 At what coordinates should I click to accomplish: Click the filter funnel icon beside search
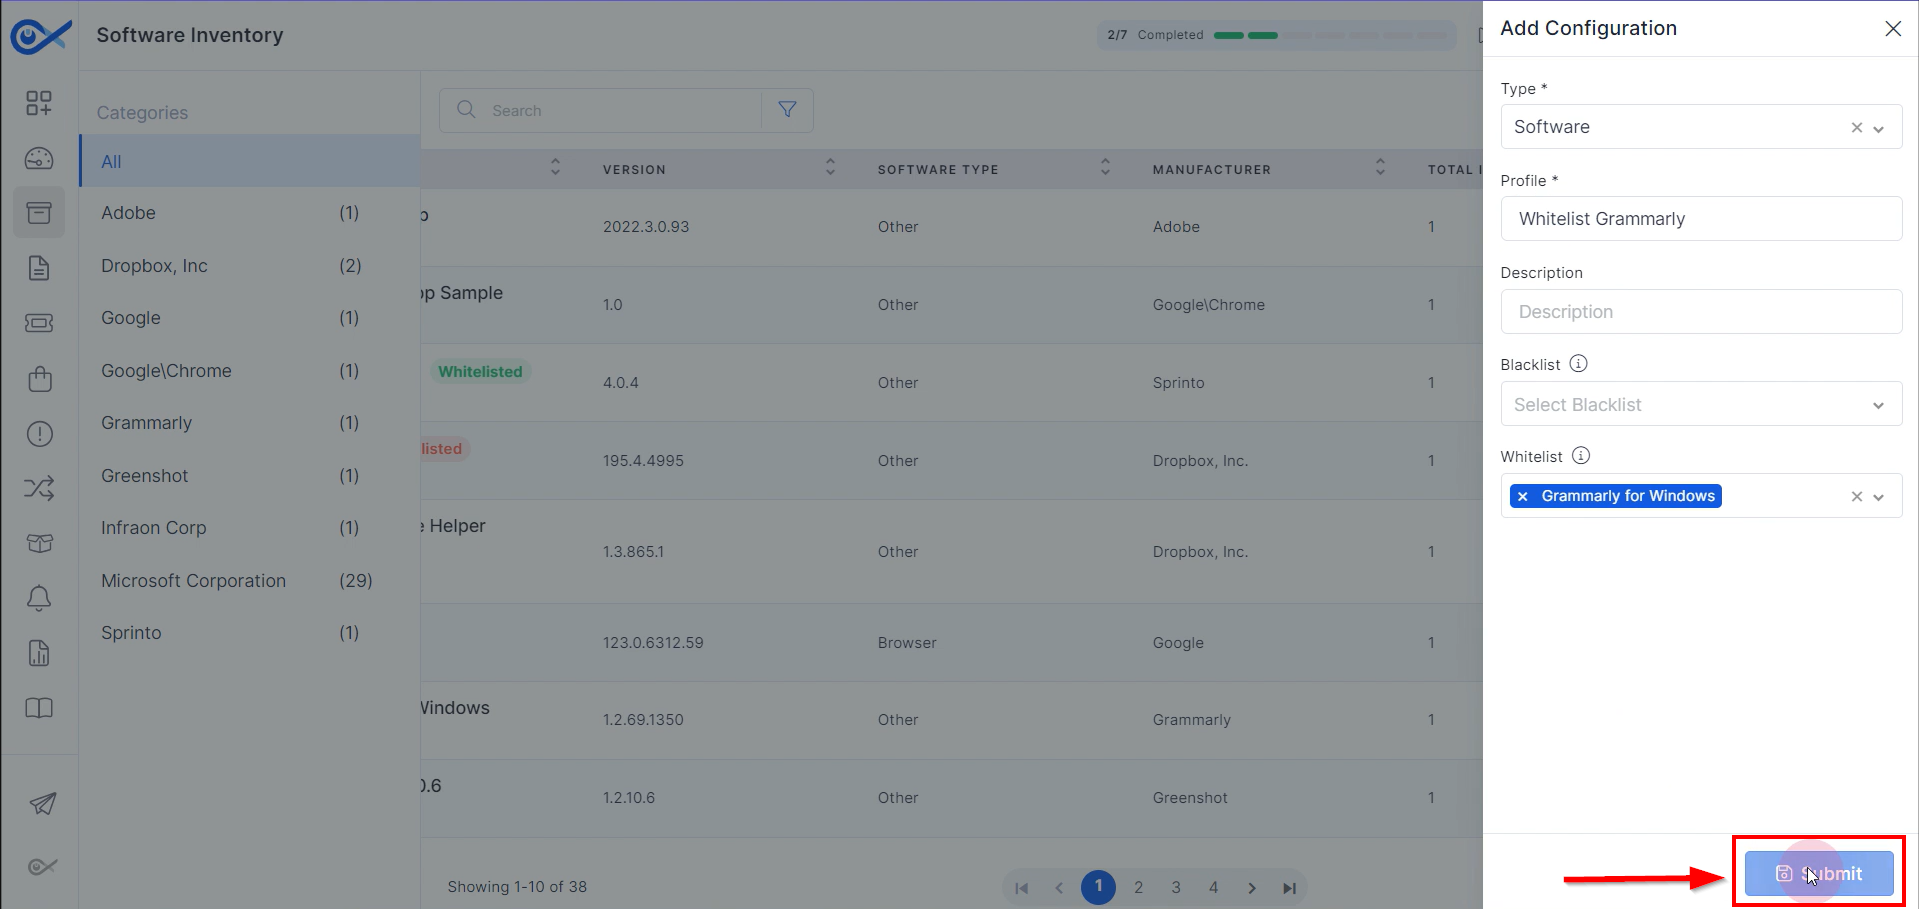click(787, 110)
